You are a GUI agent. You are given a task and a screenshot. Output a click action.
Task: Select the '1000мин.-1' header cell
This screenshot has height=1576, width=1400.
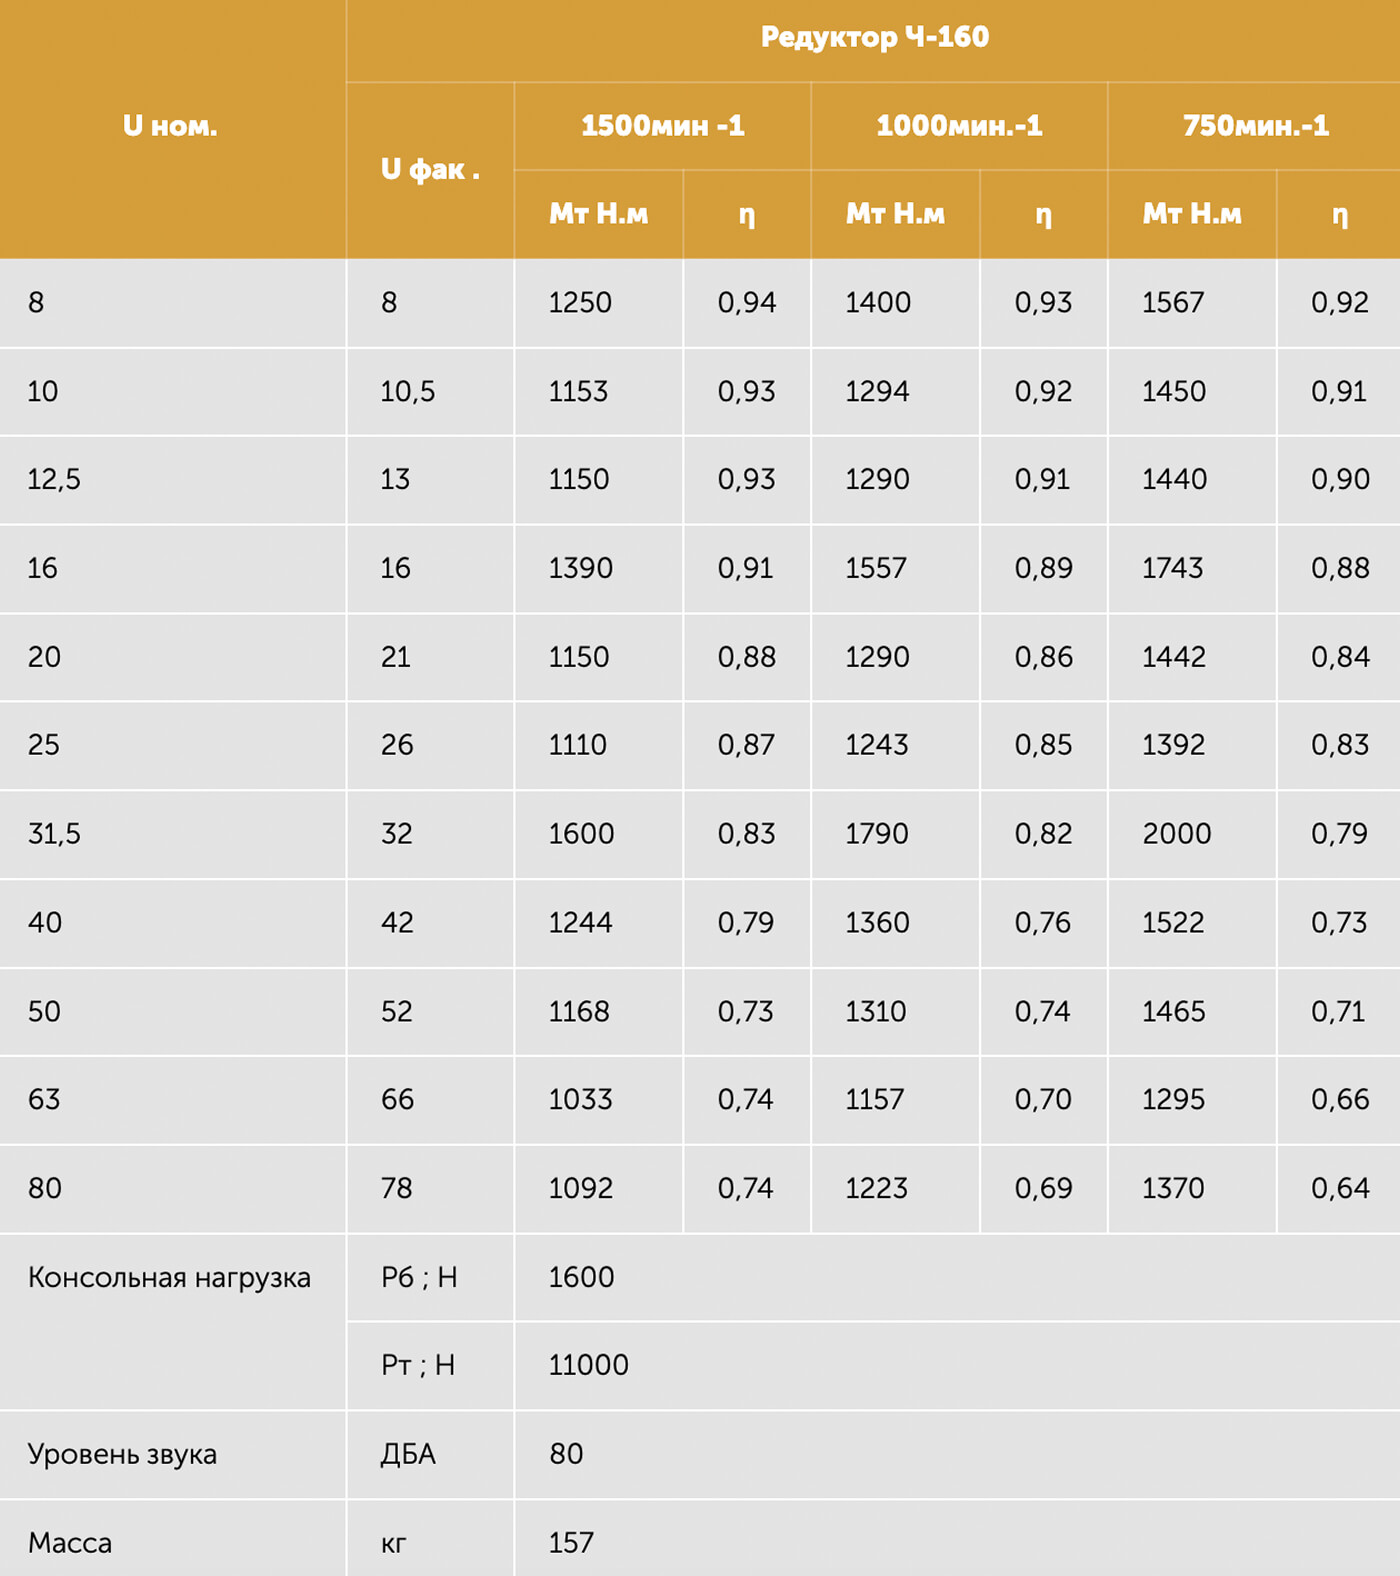959,126
